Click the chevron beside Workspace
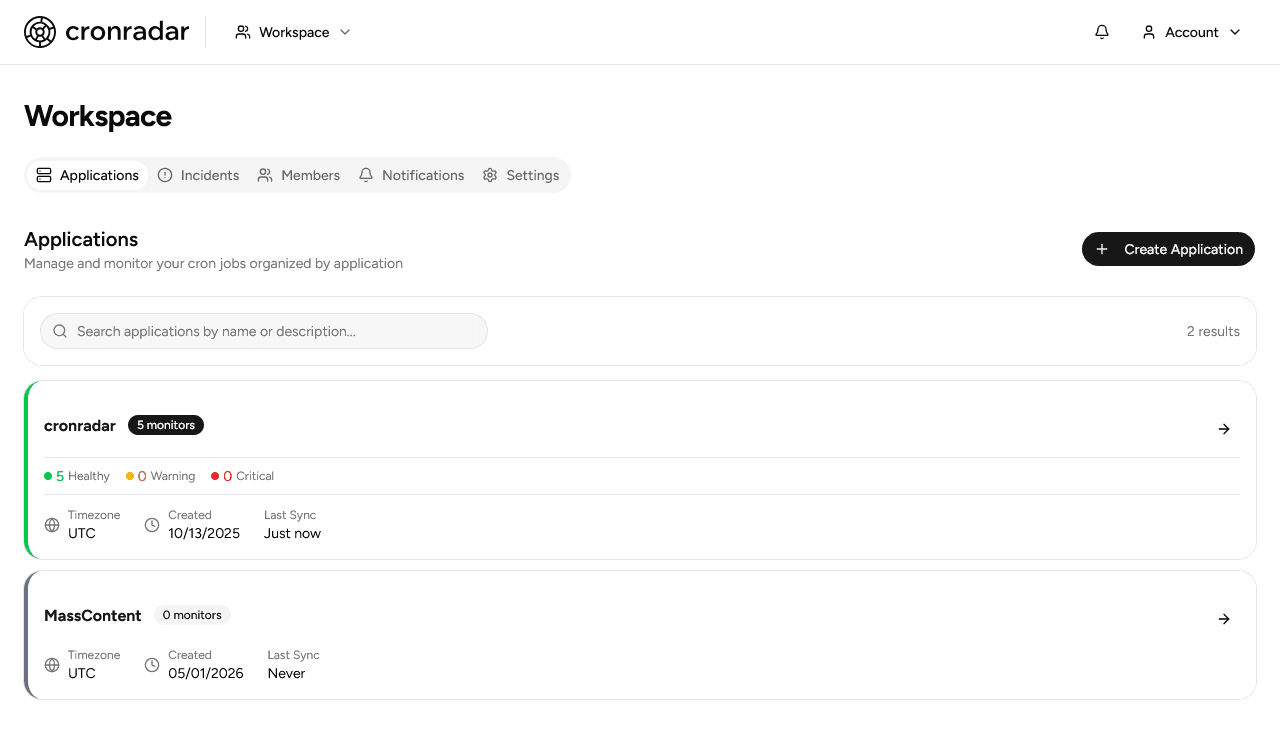The width and height of the screenshot is (1280, 731). (345, 32)
